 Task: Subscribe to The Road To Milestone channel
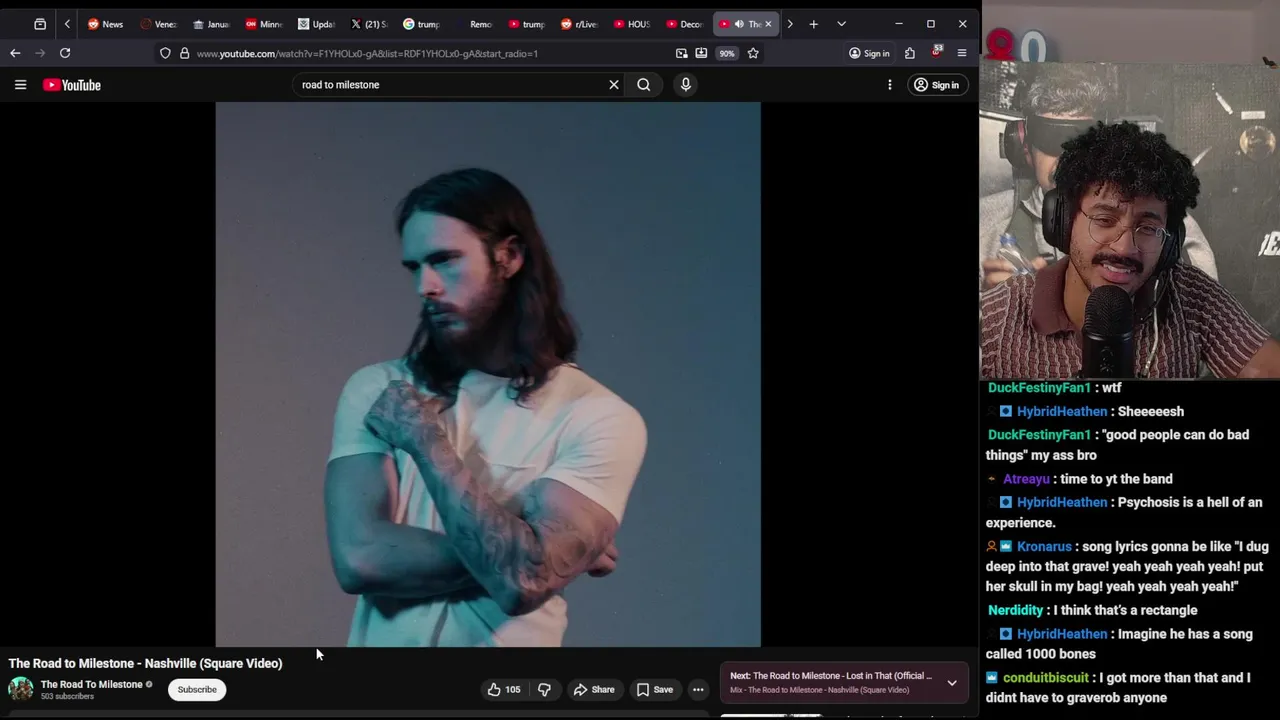pyautogui.click(x=197, y=689)
